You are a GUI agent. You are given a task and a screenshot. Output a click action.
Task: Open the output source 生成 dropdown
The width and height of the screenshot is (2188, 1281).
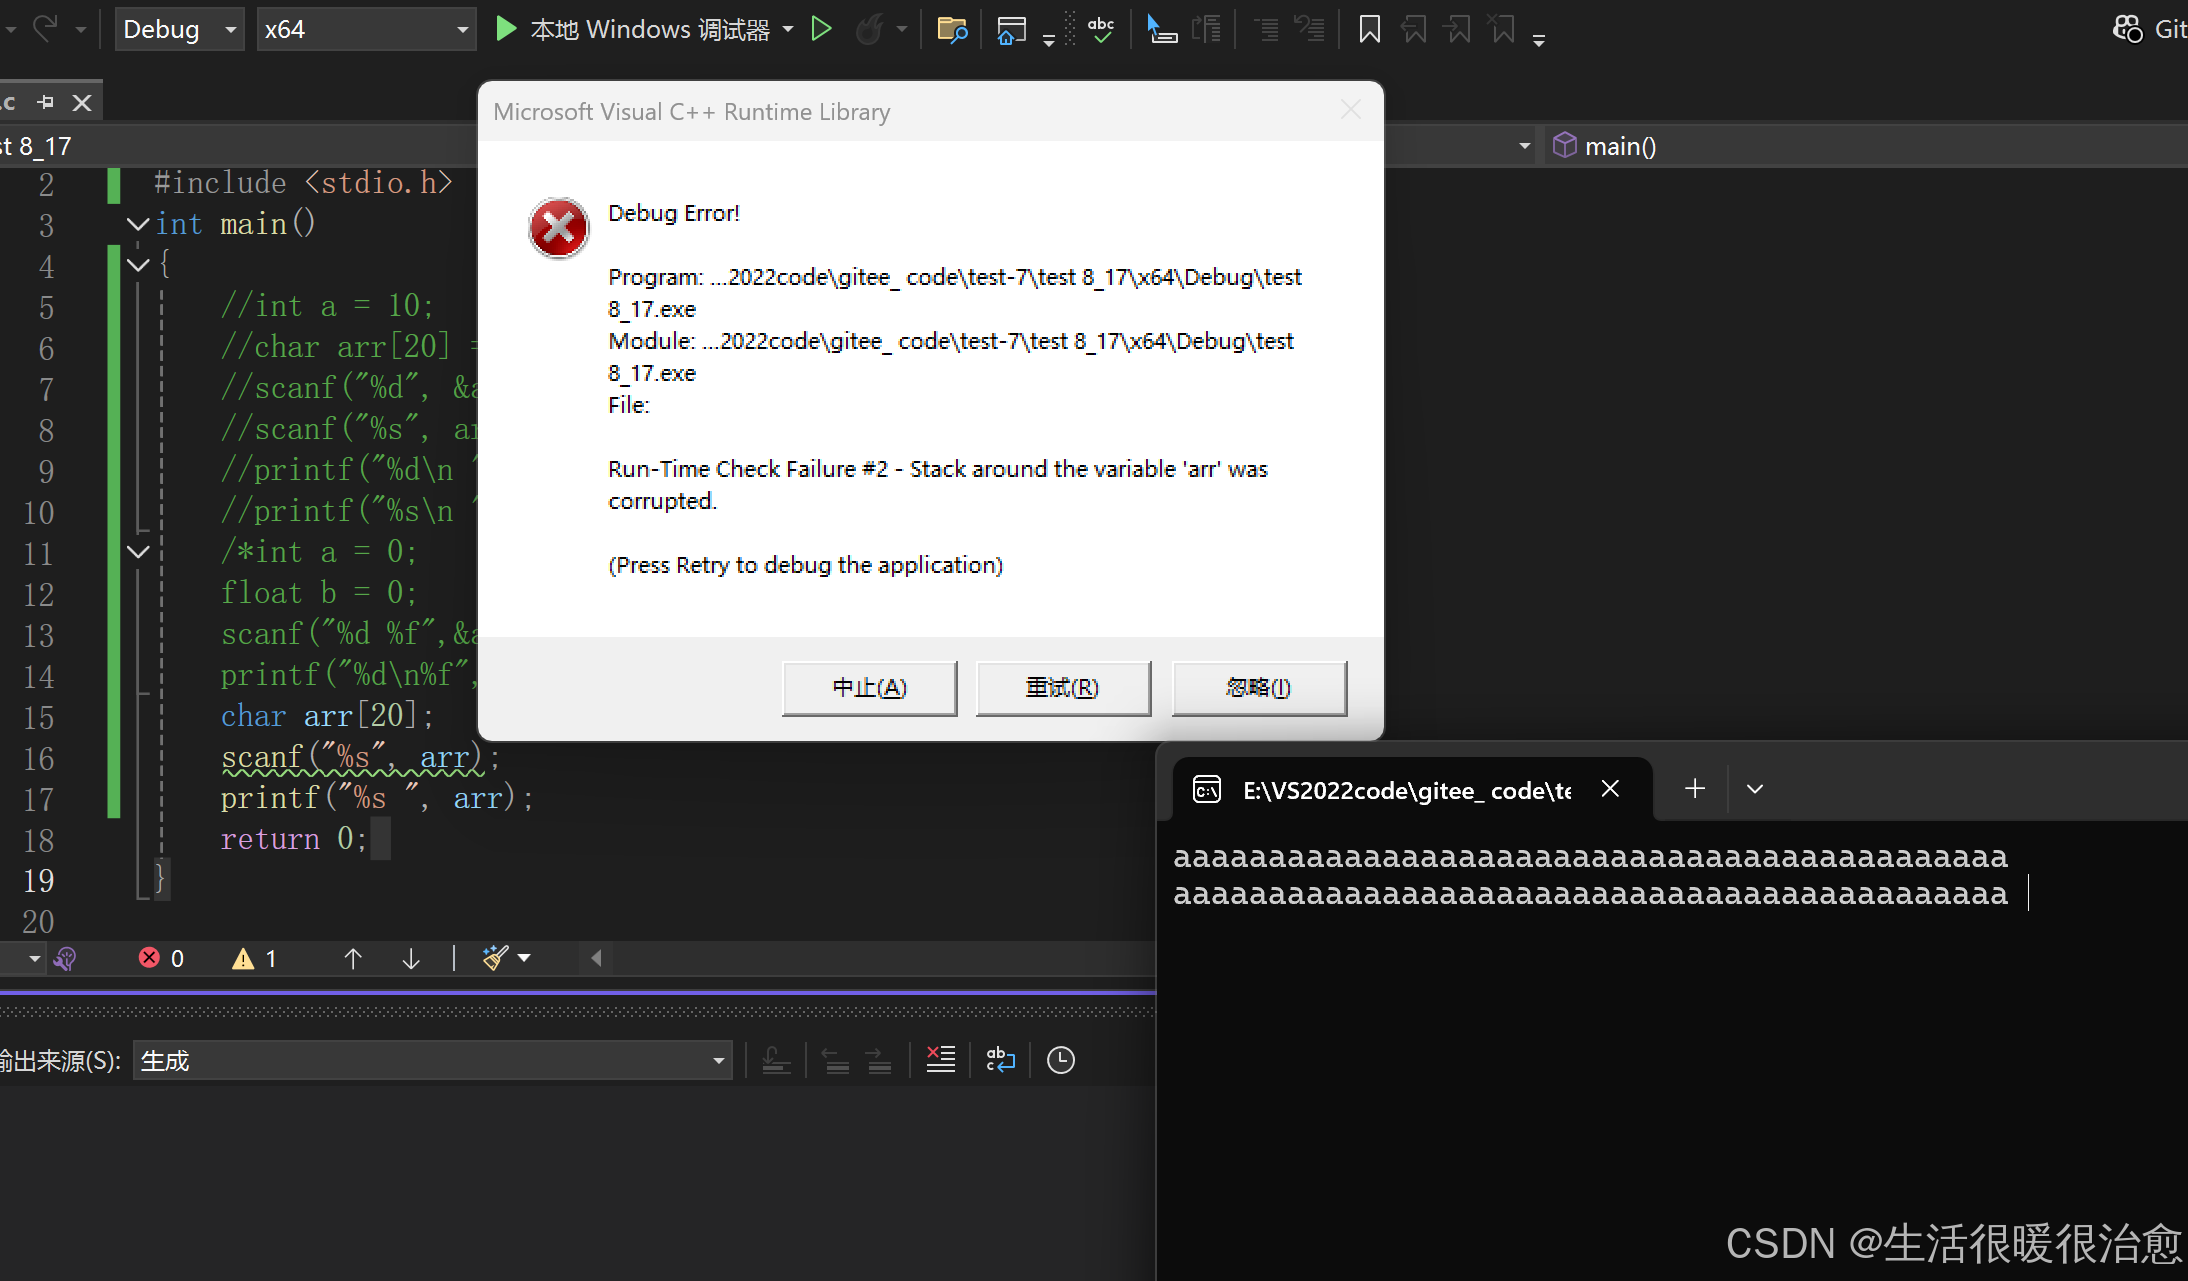click(432, 1060)
